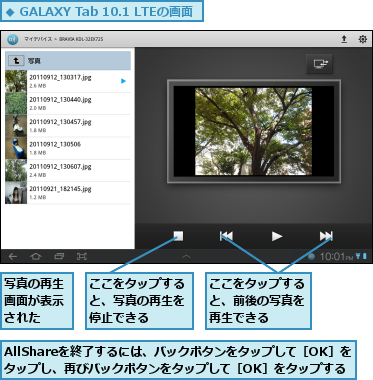This screenshot has height=380, width=373.
Task: Select 20110912_130607.jpg file
Action: [68, 170]
